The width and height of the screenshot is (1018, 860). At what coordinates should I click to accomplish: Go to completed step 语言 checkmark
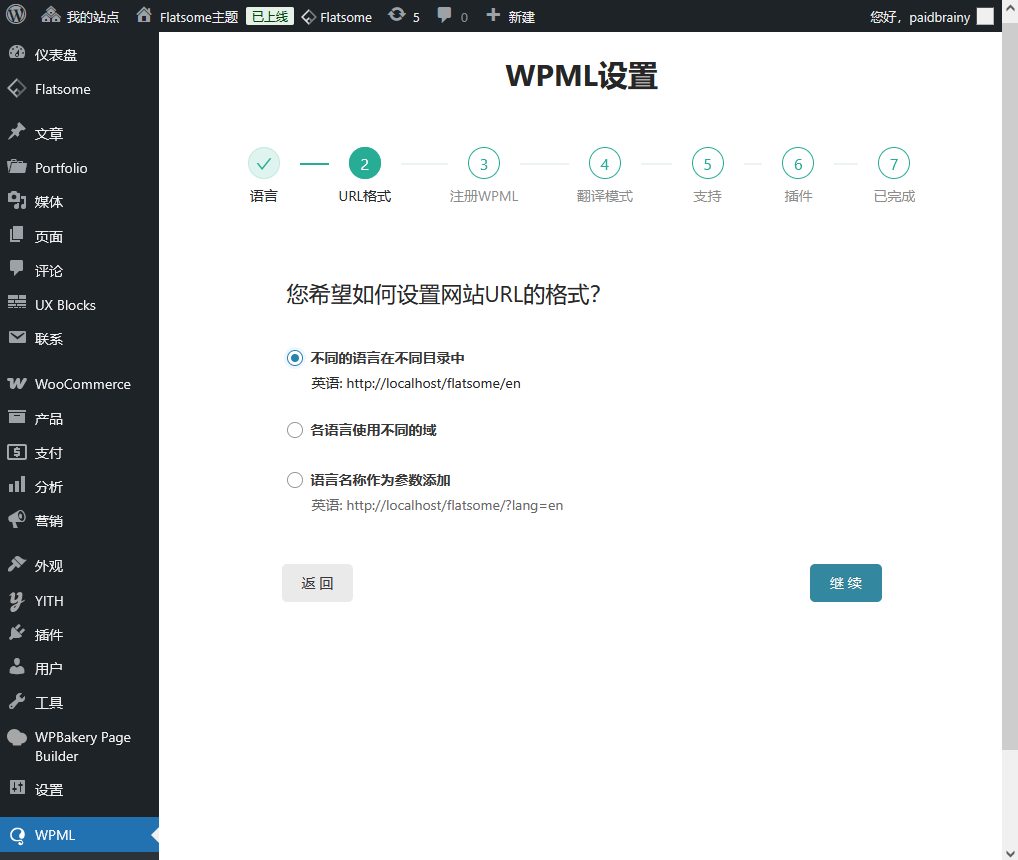pyautogui.click(x=264, y=164)
